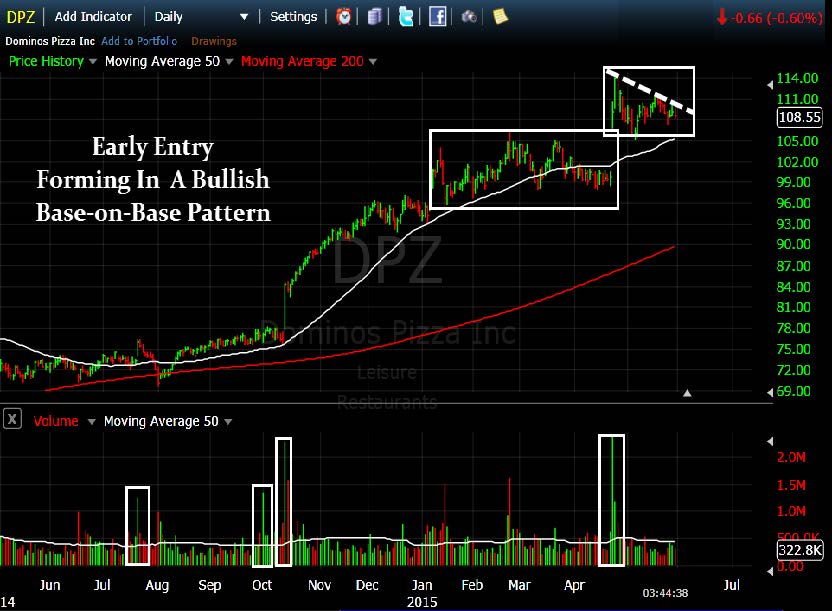Click the 2.0M volume axis label

pos(791,457)
